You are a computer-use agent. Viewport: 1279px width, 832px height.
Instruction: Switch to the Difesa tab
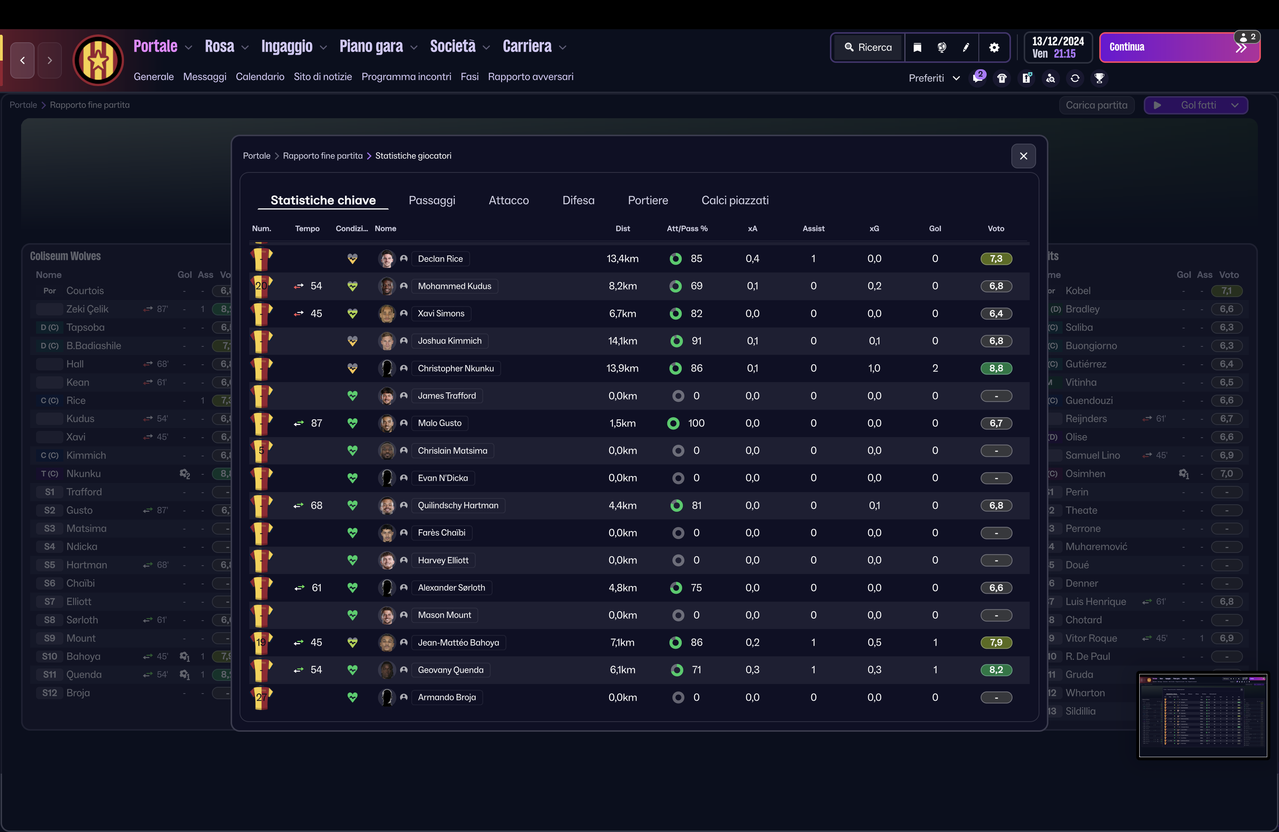(x=578, y=200)
